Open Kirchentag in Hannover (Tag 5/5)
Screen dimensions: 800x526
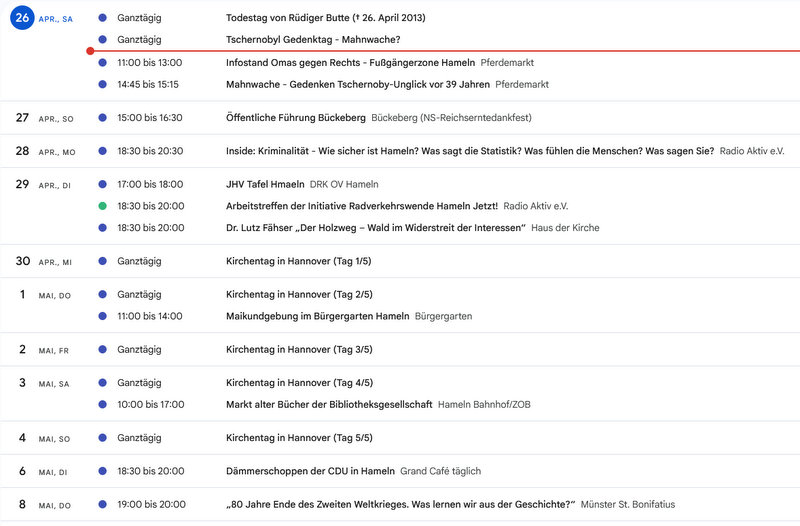pyautogui.click(x=299, y=438)
